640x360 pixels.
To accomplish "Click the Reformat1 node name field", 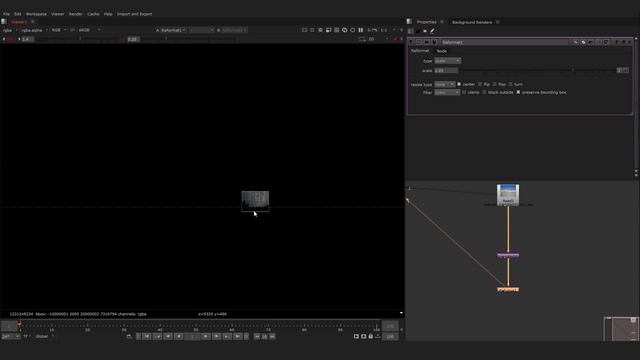I will click(x=504, y=42).
